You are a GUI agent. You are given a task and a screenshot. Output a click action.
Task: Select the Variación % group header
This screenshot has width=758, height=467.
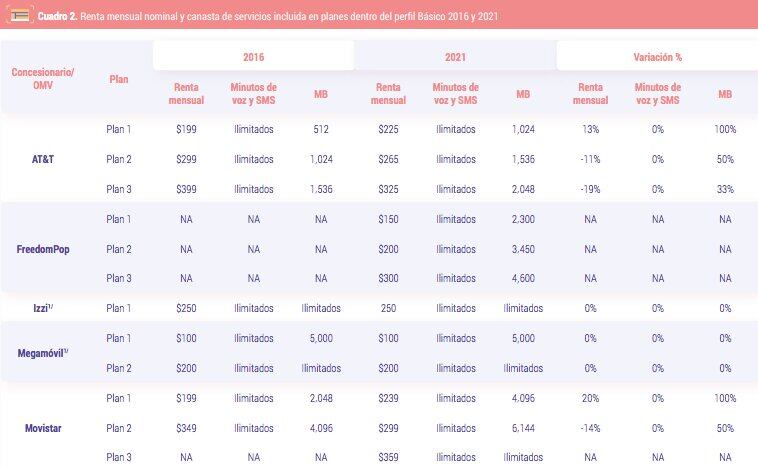657,56
